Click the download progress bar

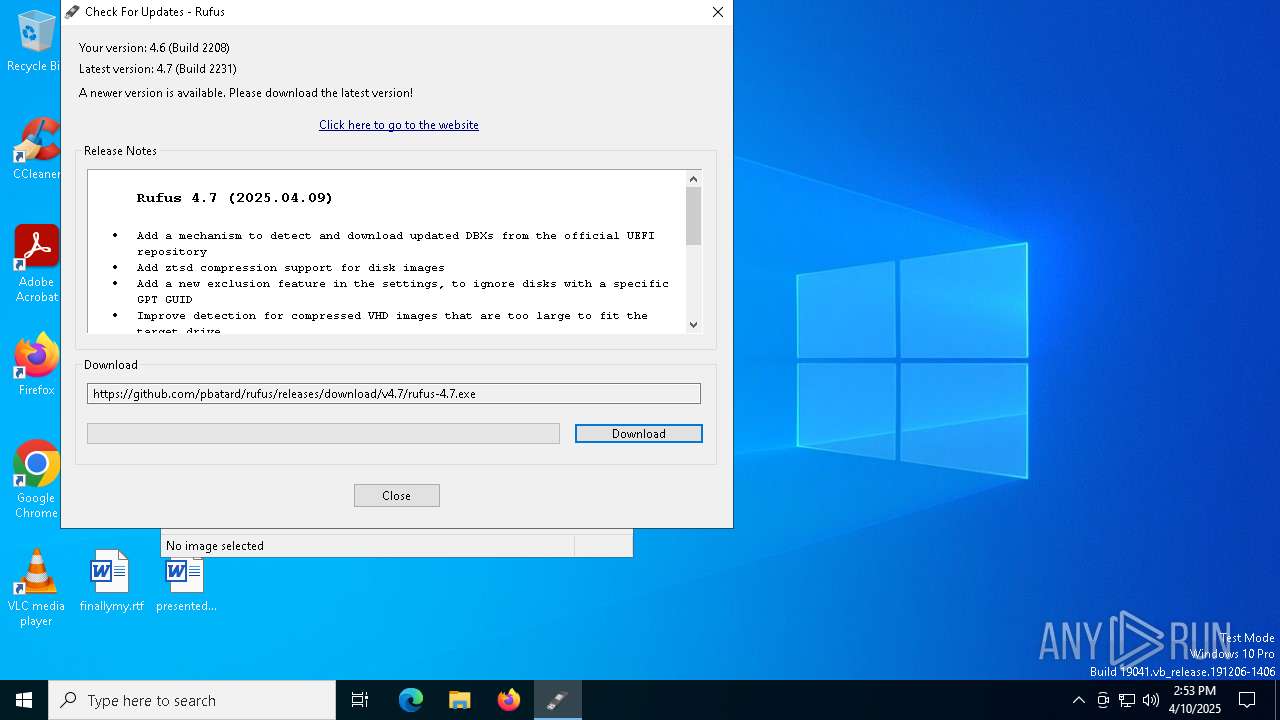pyautogui.click(x=323, y=433)
